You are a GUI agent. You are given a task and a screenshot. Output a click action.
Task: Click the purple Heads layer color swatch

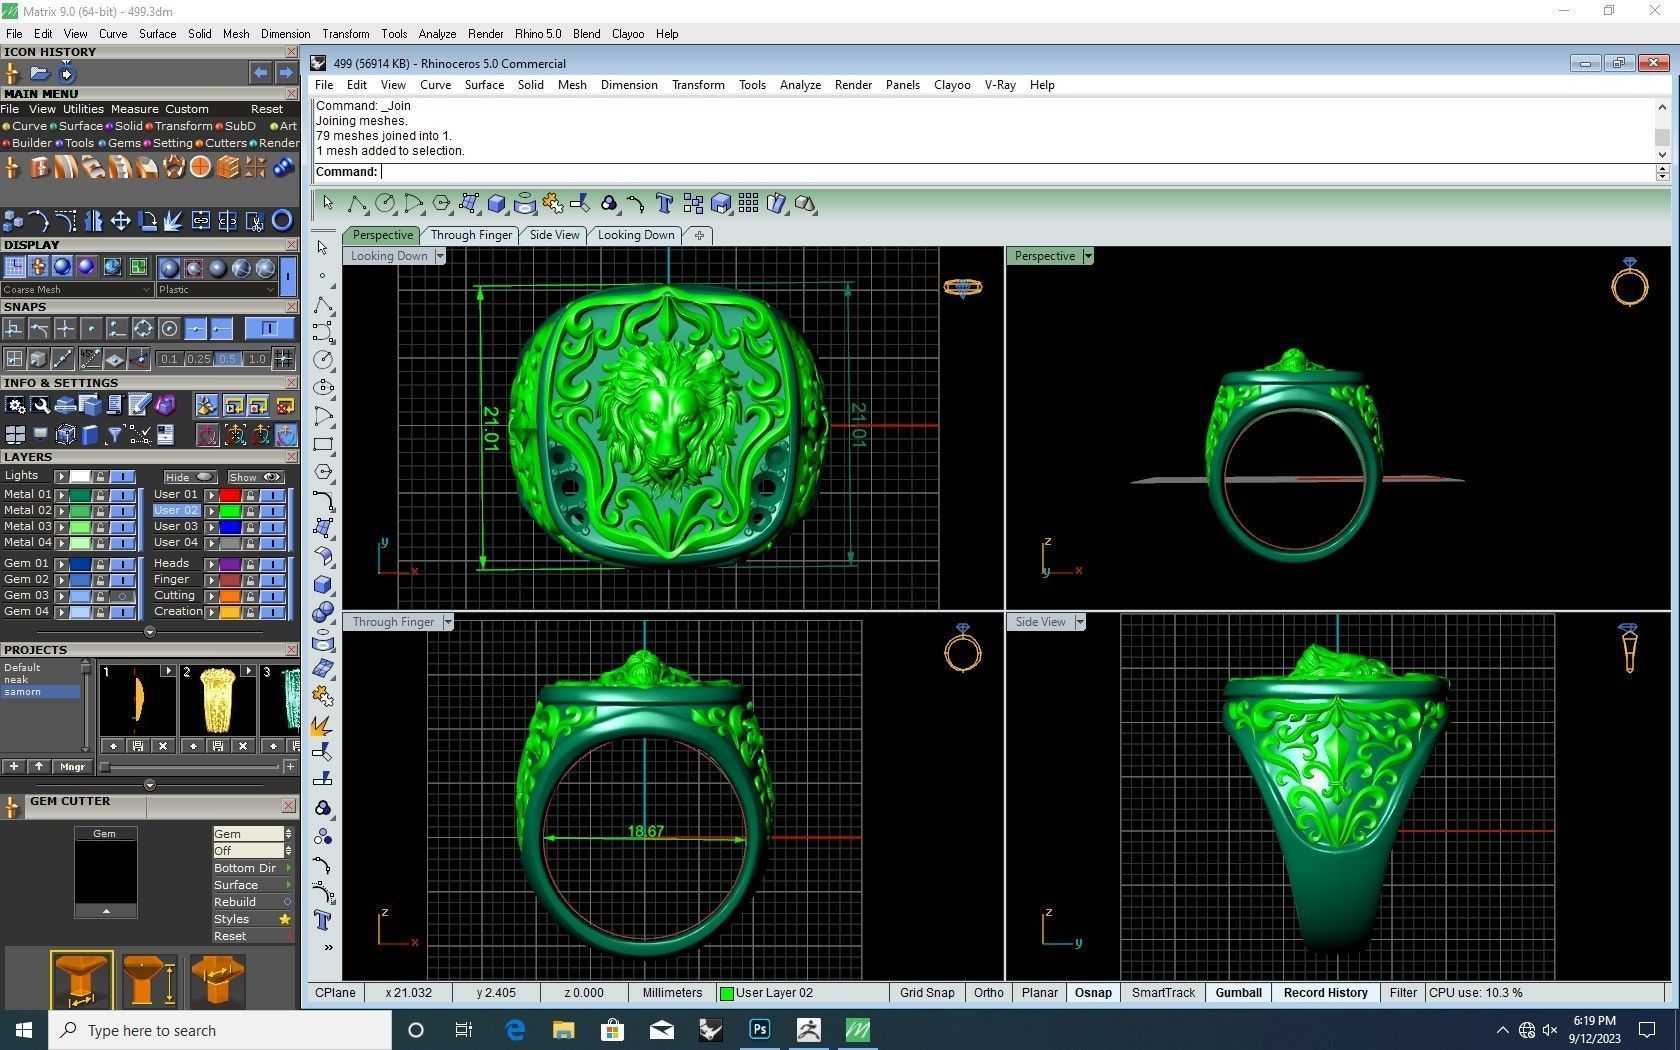[x=230, y=564]
